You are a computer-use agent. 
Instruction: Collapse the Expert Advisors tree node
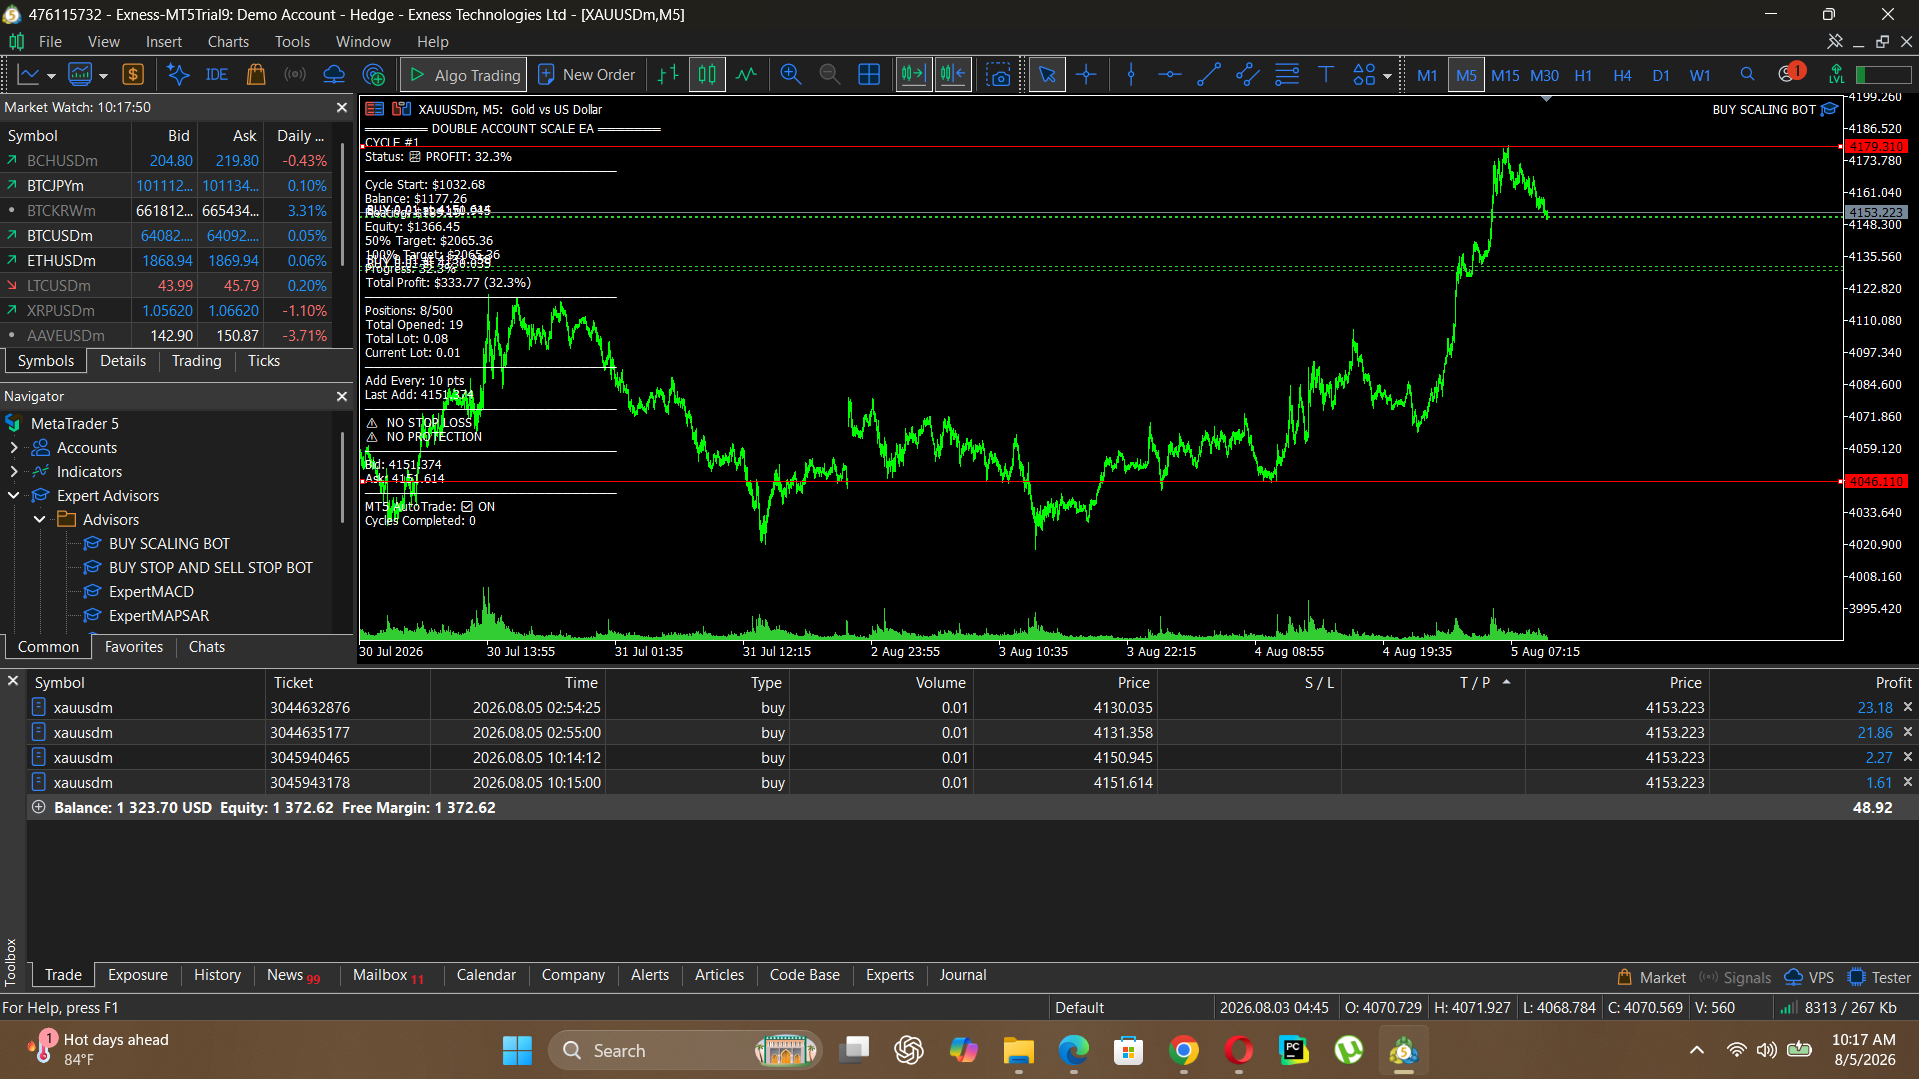coord(14,496)
